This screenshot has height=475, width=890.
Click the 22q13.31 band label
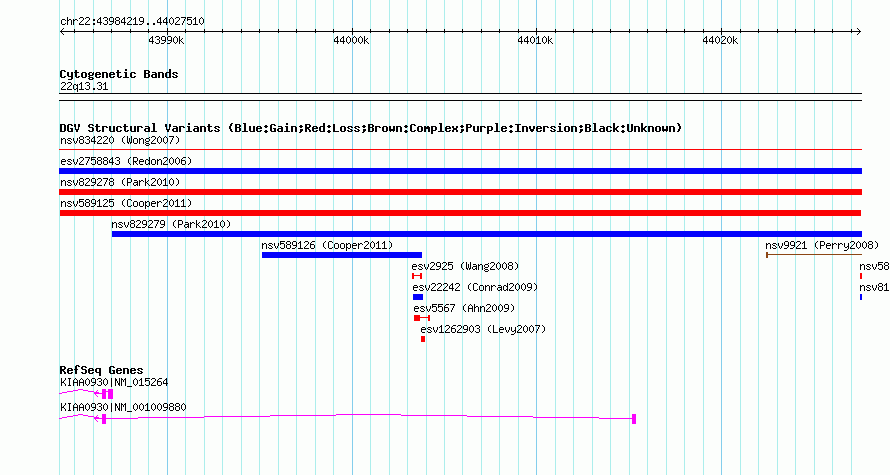tap(84, 86)
